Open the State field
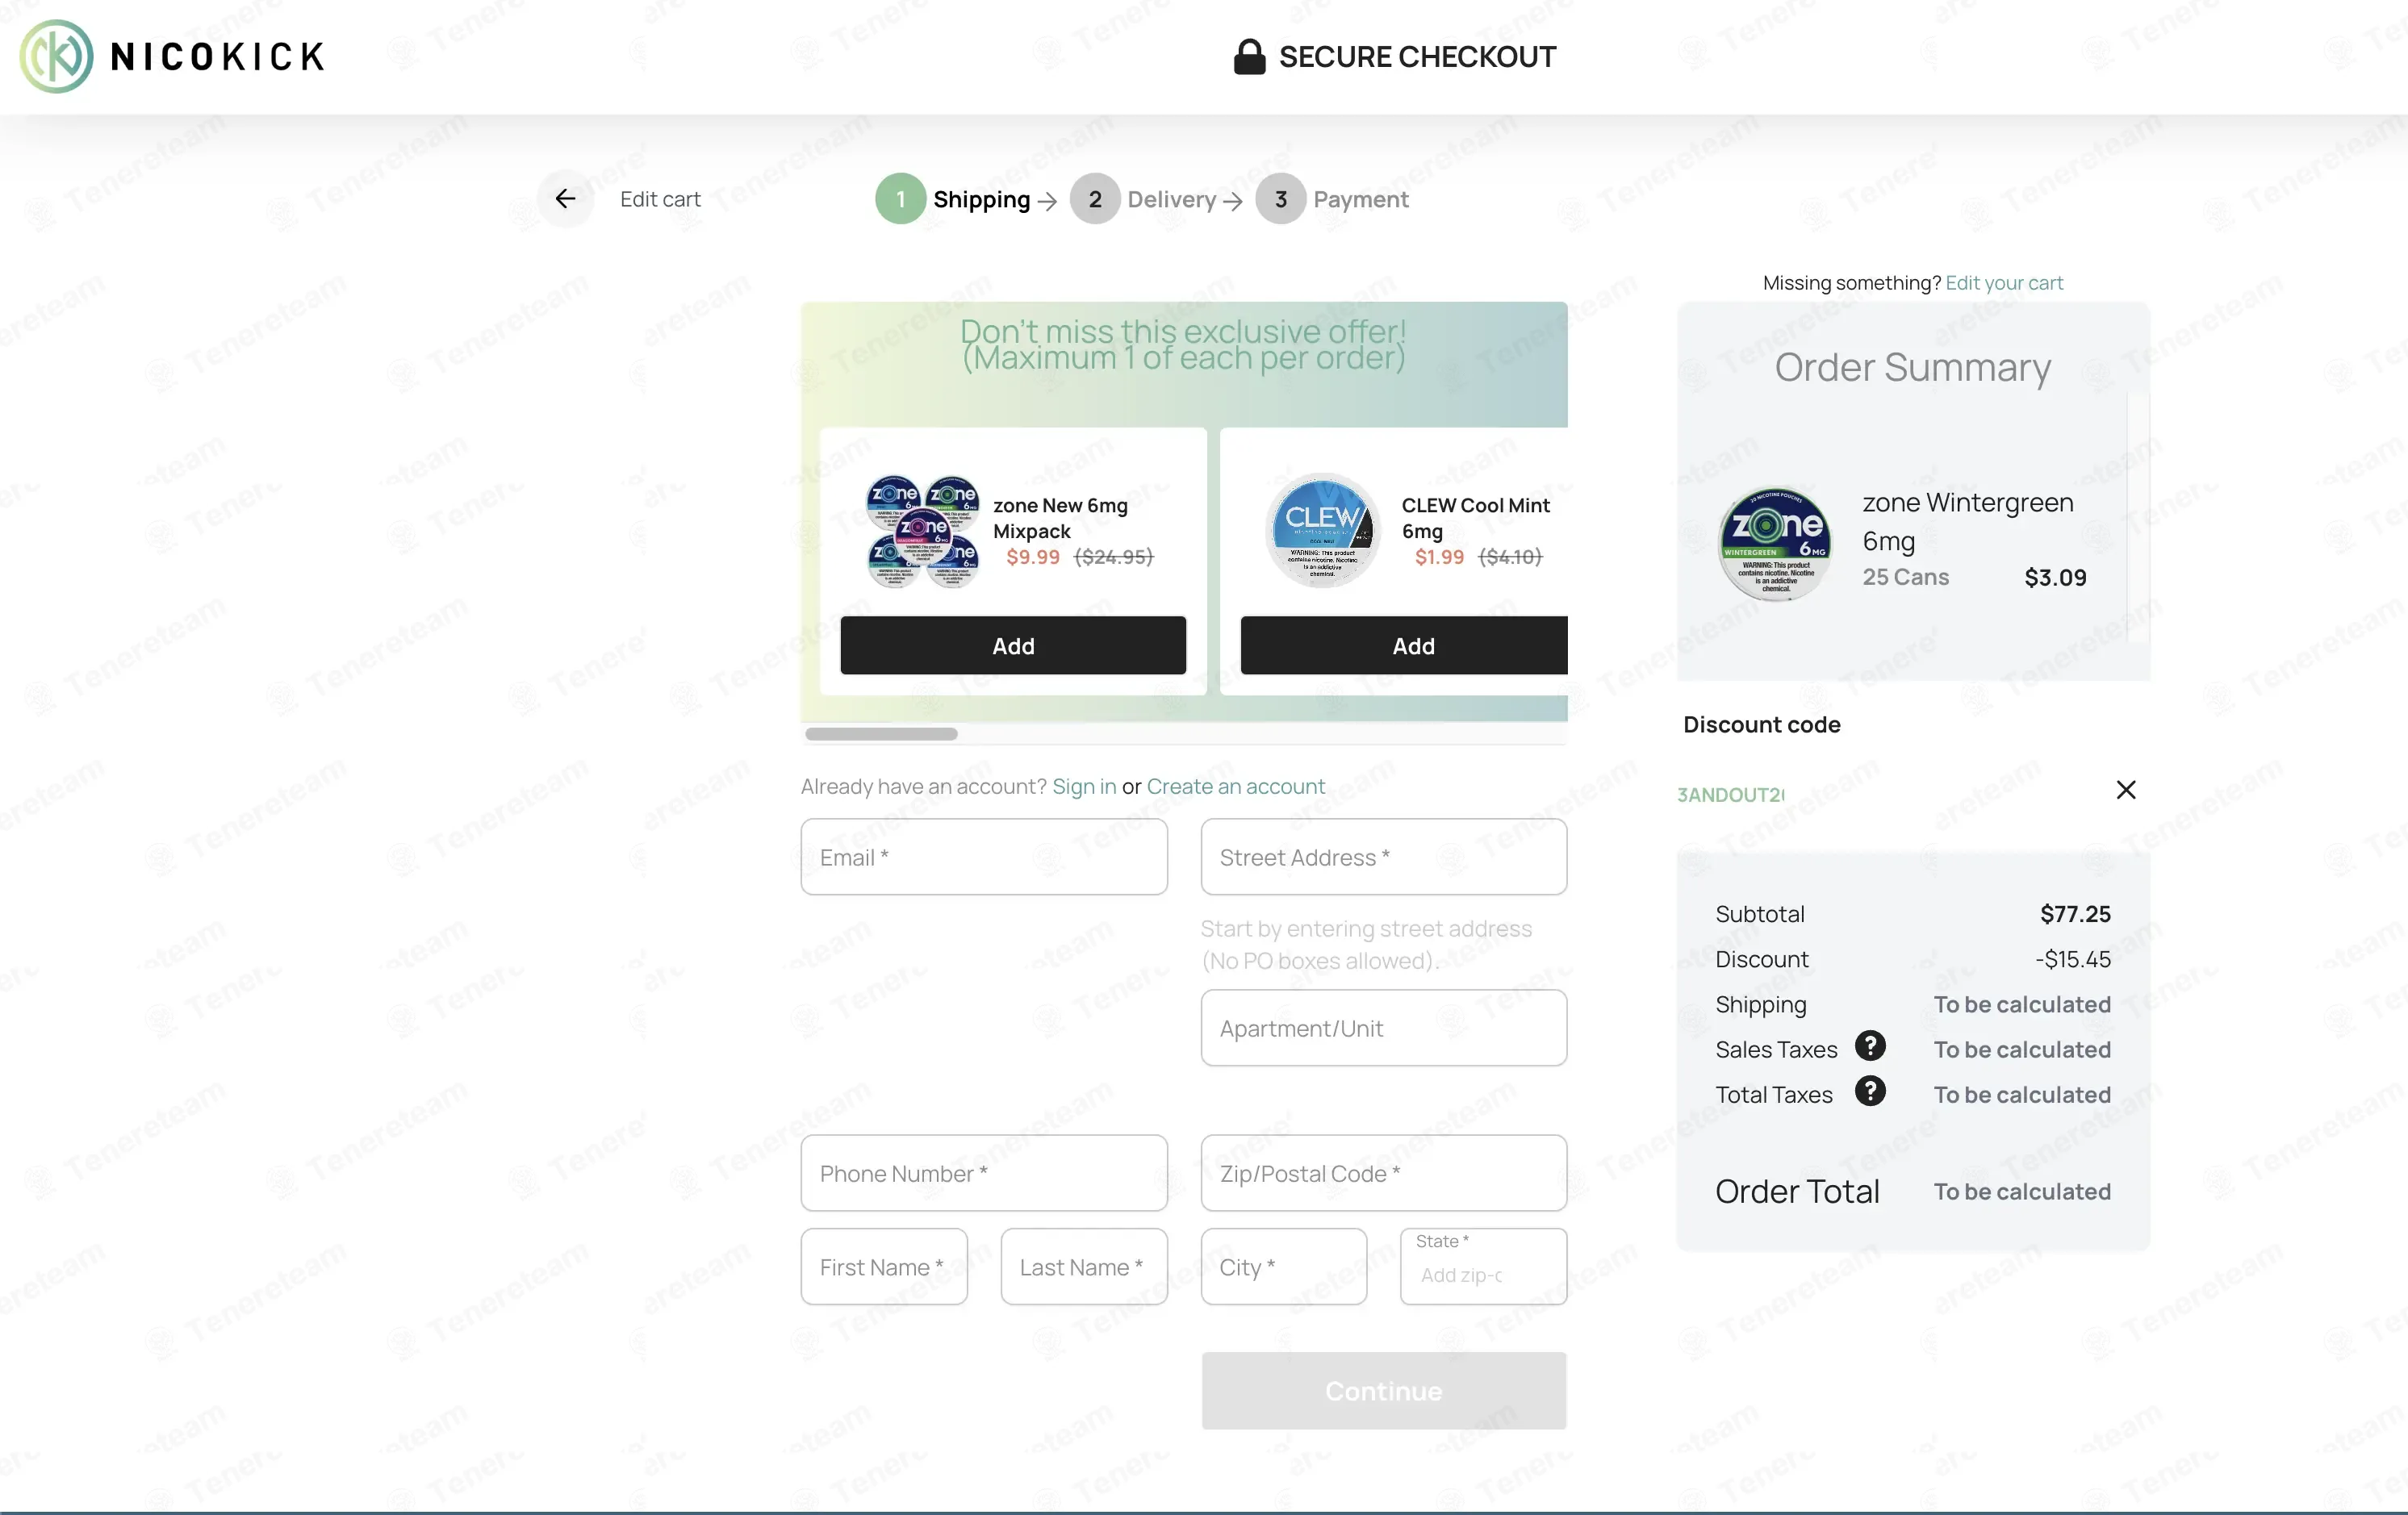The image size is (2408, 1515). tap(1484, 1267)
